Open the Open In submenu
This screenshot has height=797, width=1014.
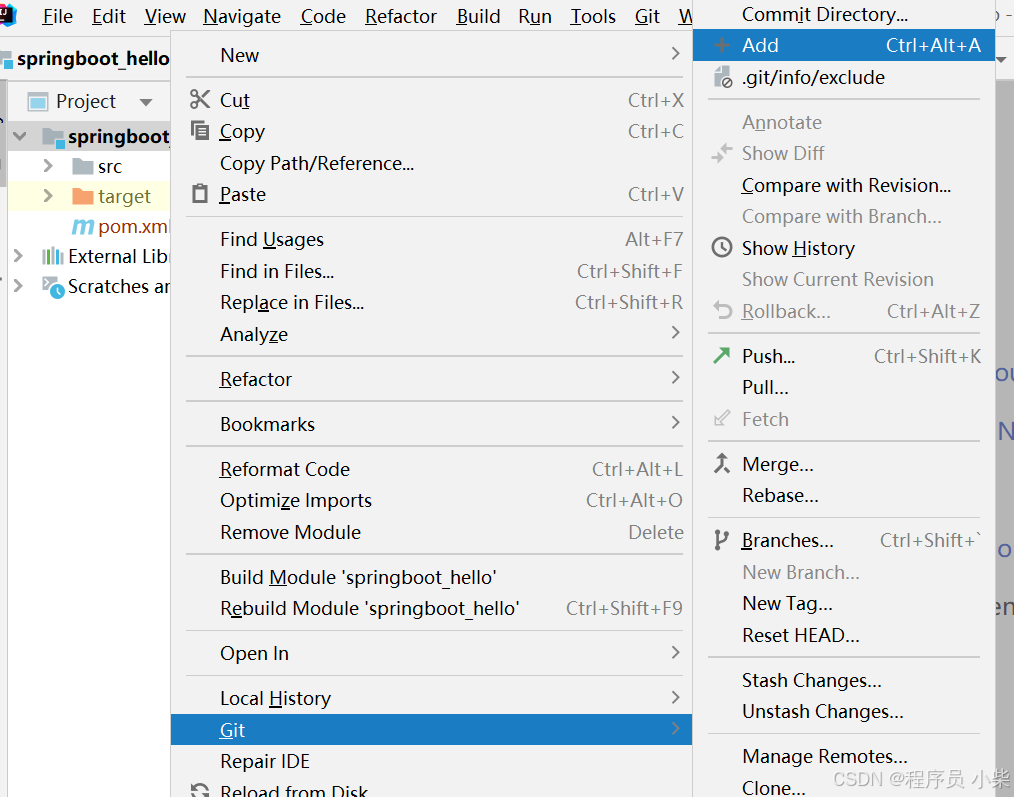tap(431, 653)
